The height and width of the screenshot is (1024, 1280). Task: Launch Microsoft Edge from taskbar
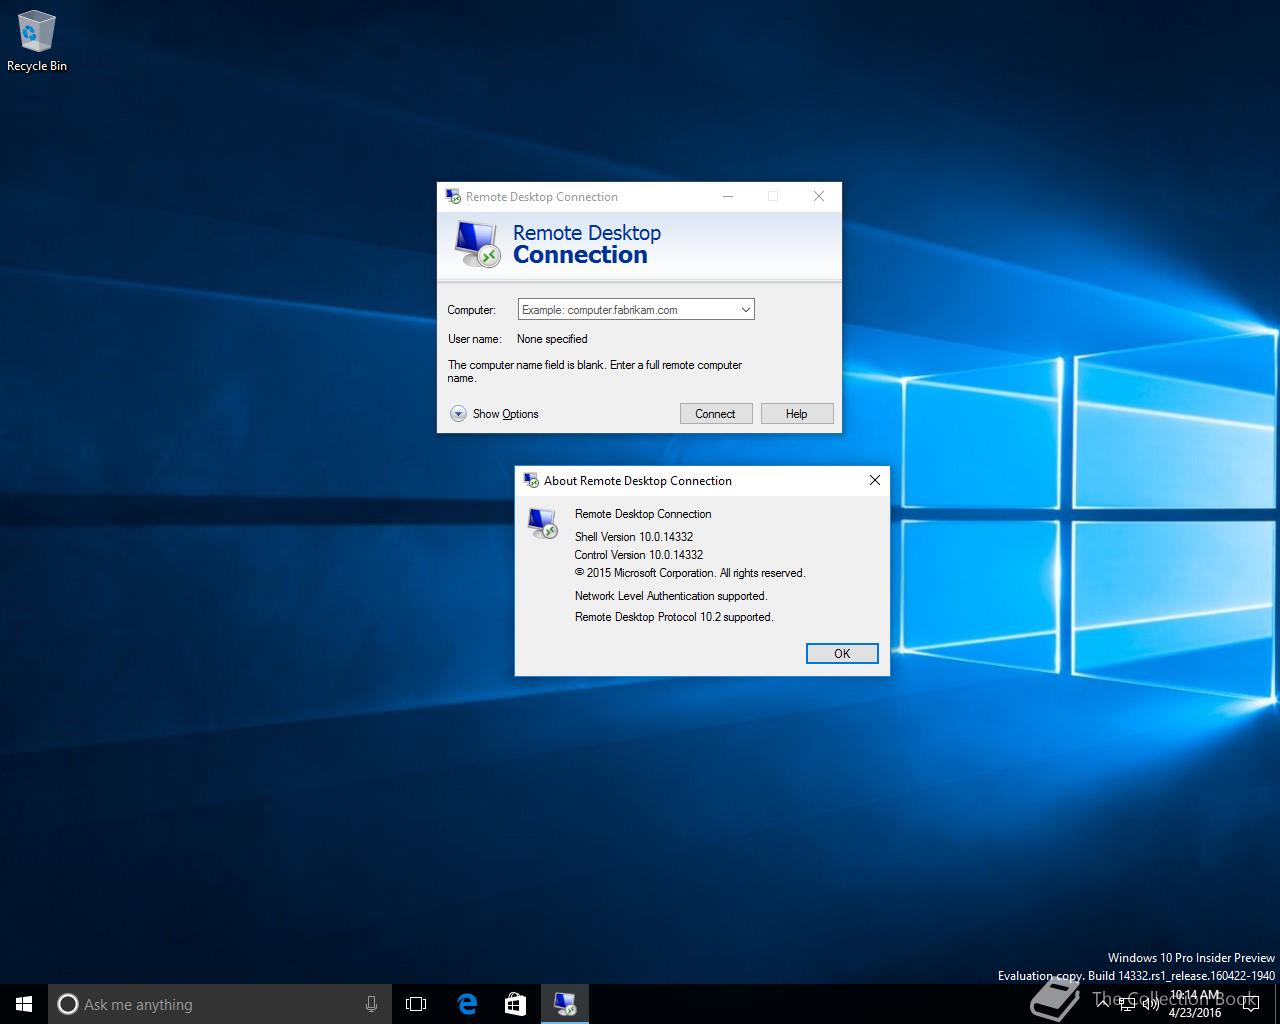pyautogui.click(x=466, y=1004)
